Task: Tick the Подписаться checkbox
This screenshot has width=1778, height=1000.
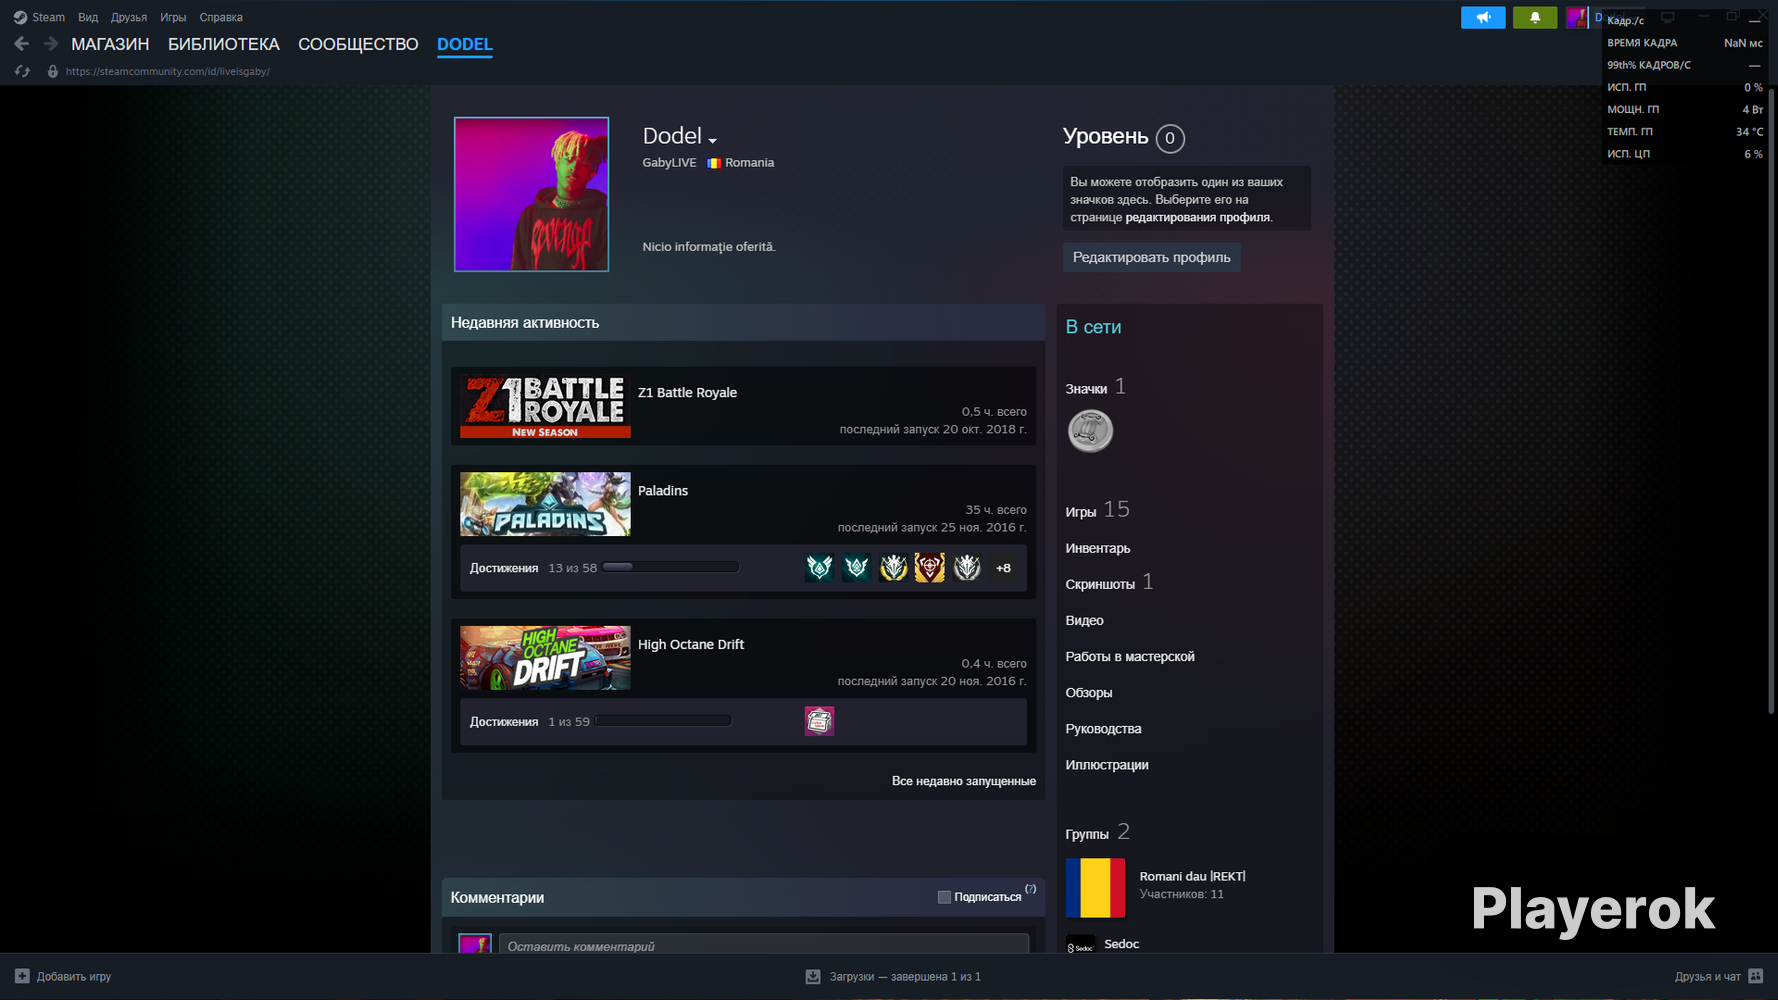Action: tap(944, 897)
